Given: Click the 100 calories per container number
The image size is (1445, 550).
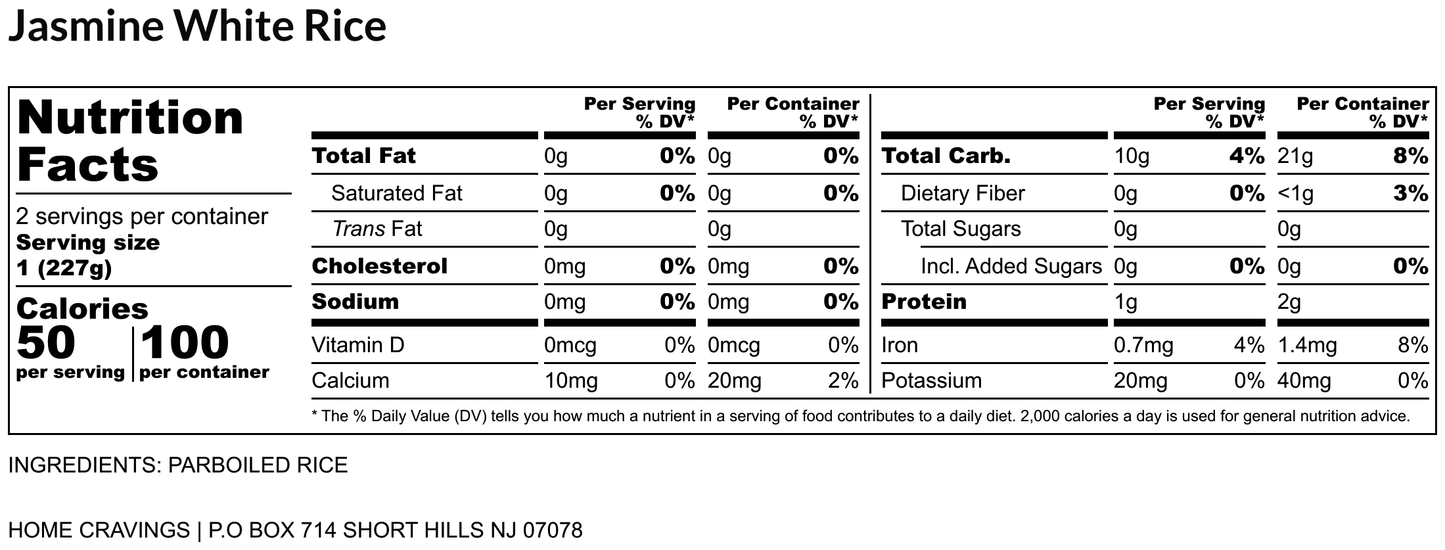Looking at the screenshot, I should (185, 344).
